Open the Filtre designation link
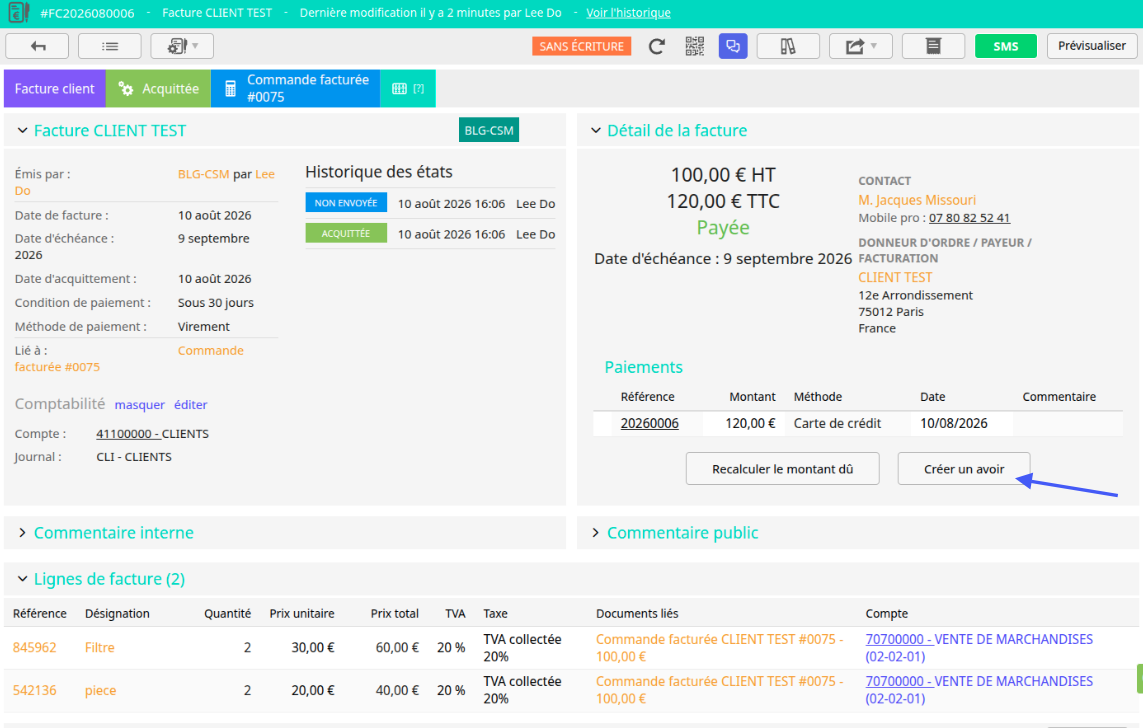Screen dimensions: 1143x728 point(99,647)
